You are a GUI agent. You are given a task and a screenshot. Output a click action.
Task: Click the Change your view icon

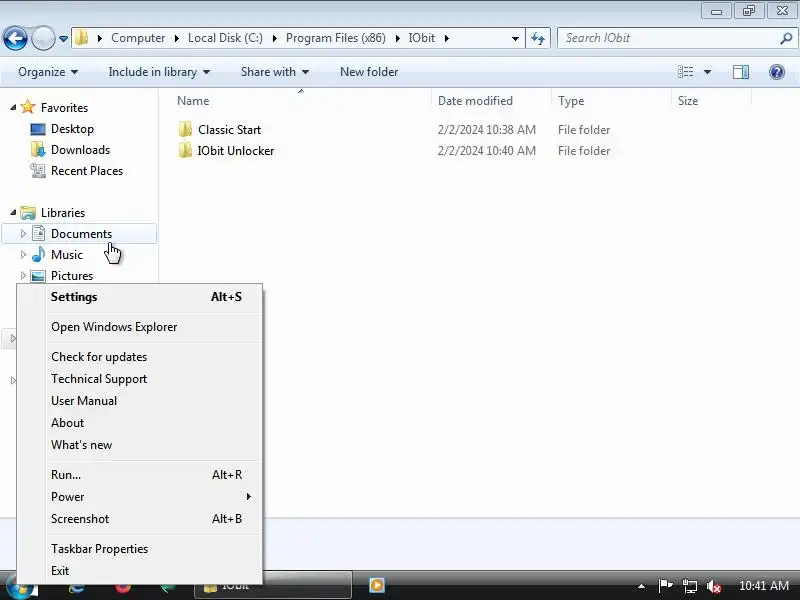(x=685, y=72)
